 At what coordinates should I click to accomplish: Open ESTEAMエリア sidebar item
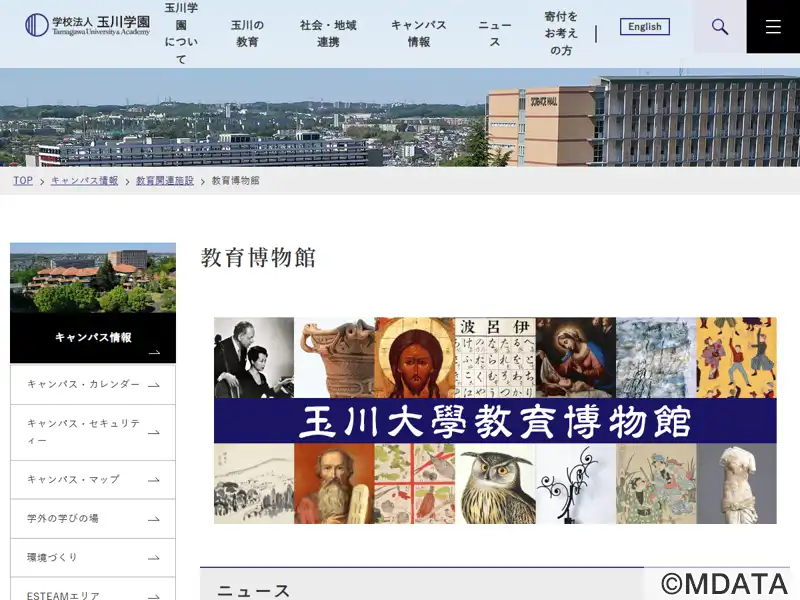point(93,590)
